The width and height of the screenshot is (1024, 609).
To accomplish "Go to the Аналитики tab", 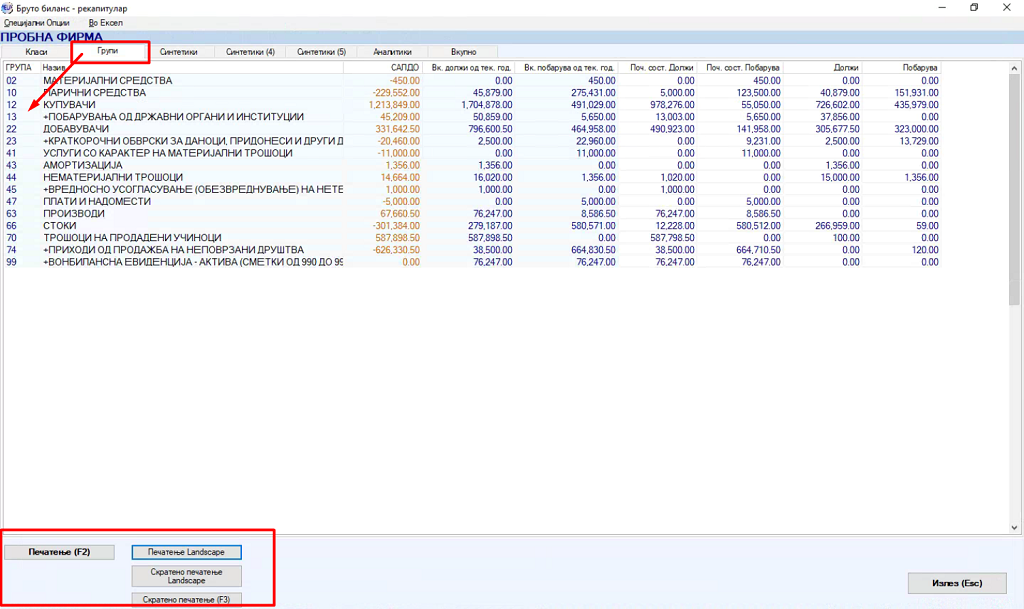I will 392,52.
